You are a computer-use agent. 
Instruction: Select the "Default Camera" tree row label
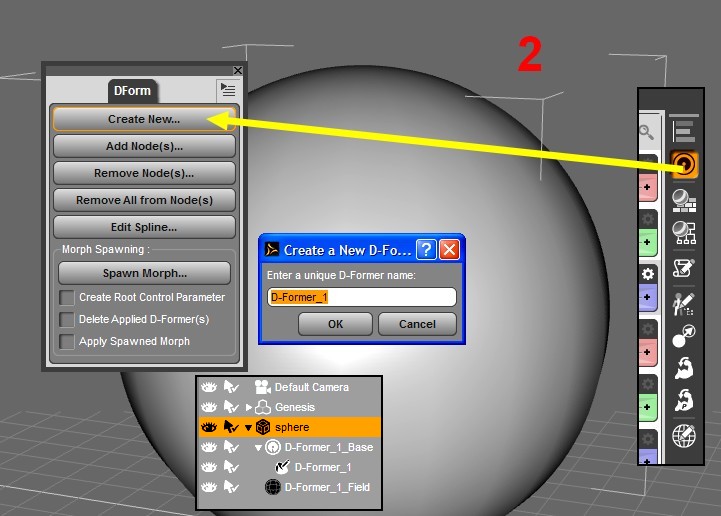point(311,387)
